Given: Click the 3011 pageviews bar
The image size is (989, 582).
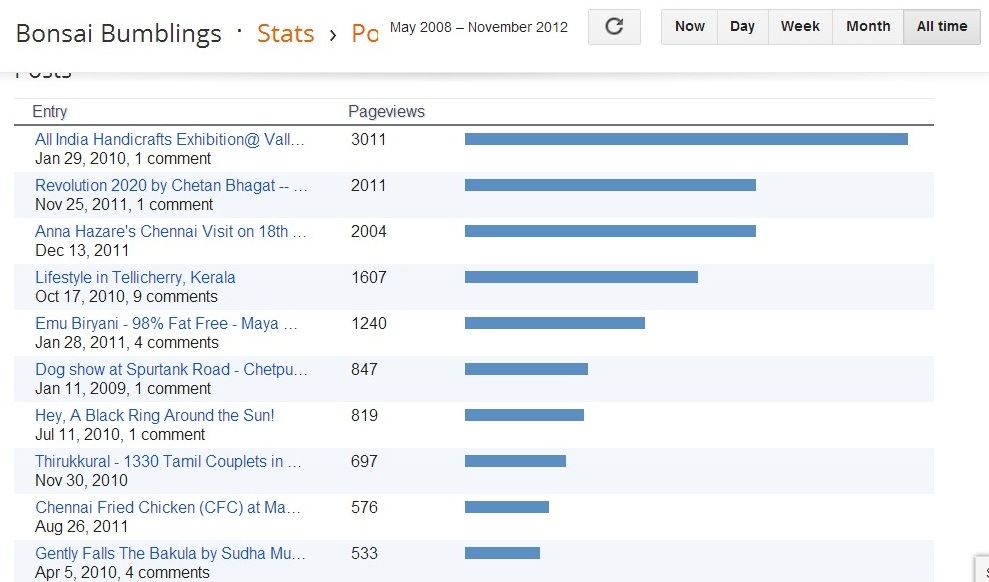Looking at the screenshot, I should (686, 139).
